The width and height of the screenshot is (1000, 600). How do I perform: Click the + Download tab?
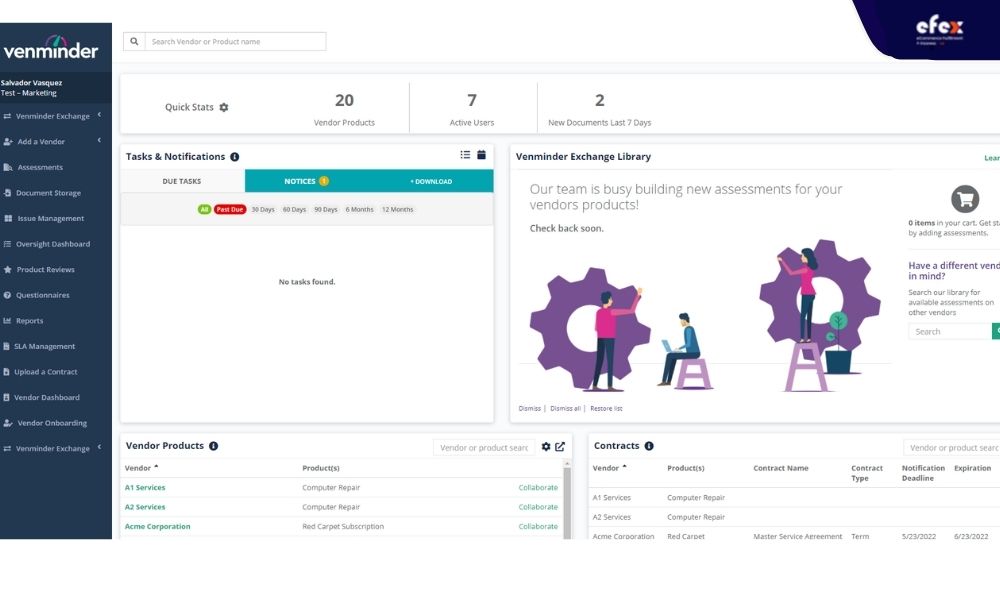(431, 181)
